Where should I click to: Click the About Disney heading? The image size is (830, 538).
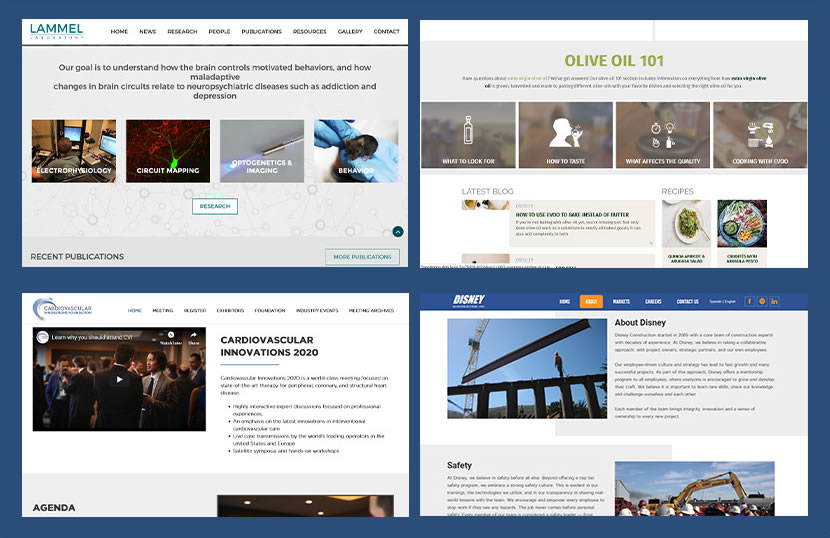click(x=640, y=322)
